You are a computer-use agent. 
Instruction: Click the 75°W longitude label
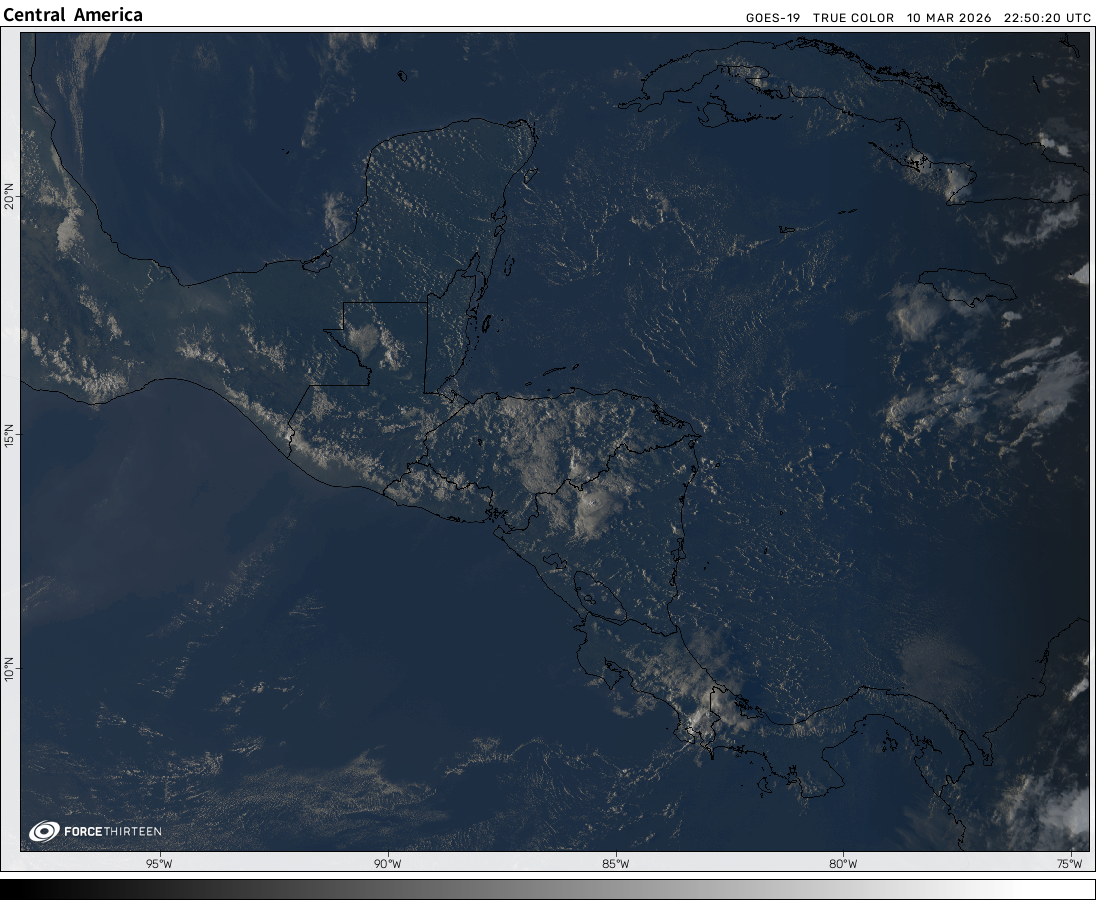click(1071, 864)
